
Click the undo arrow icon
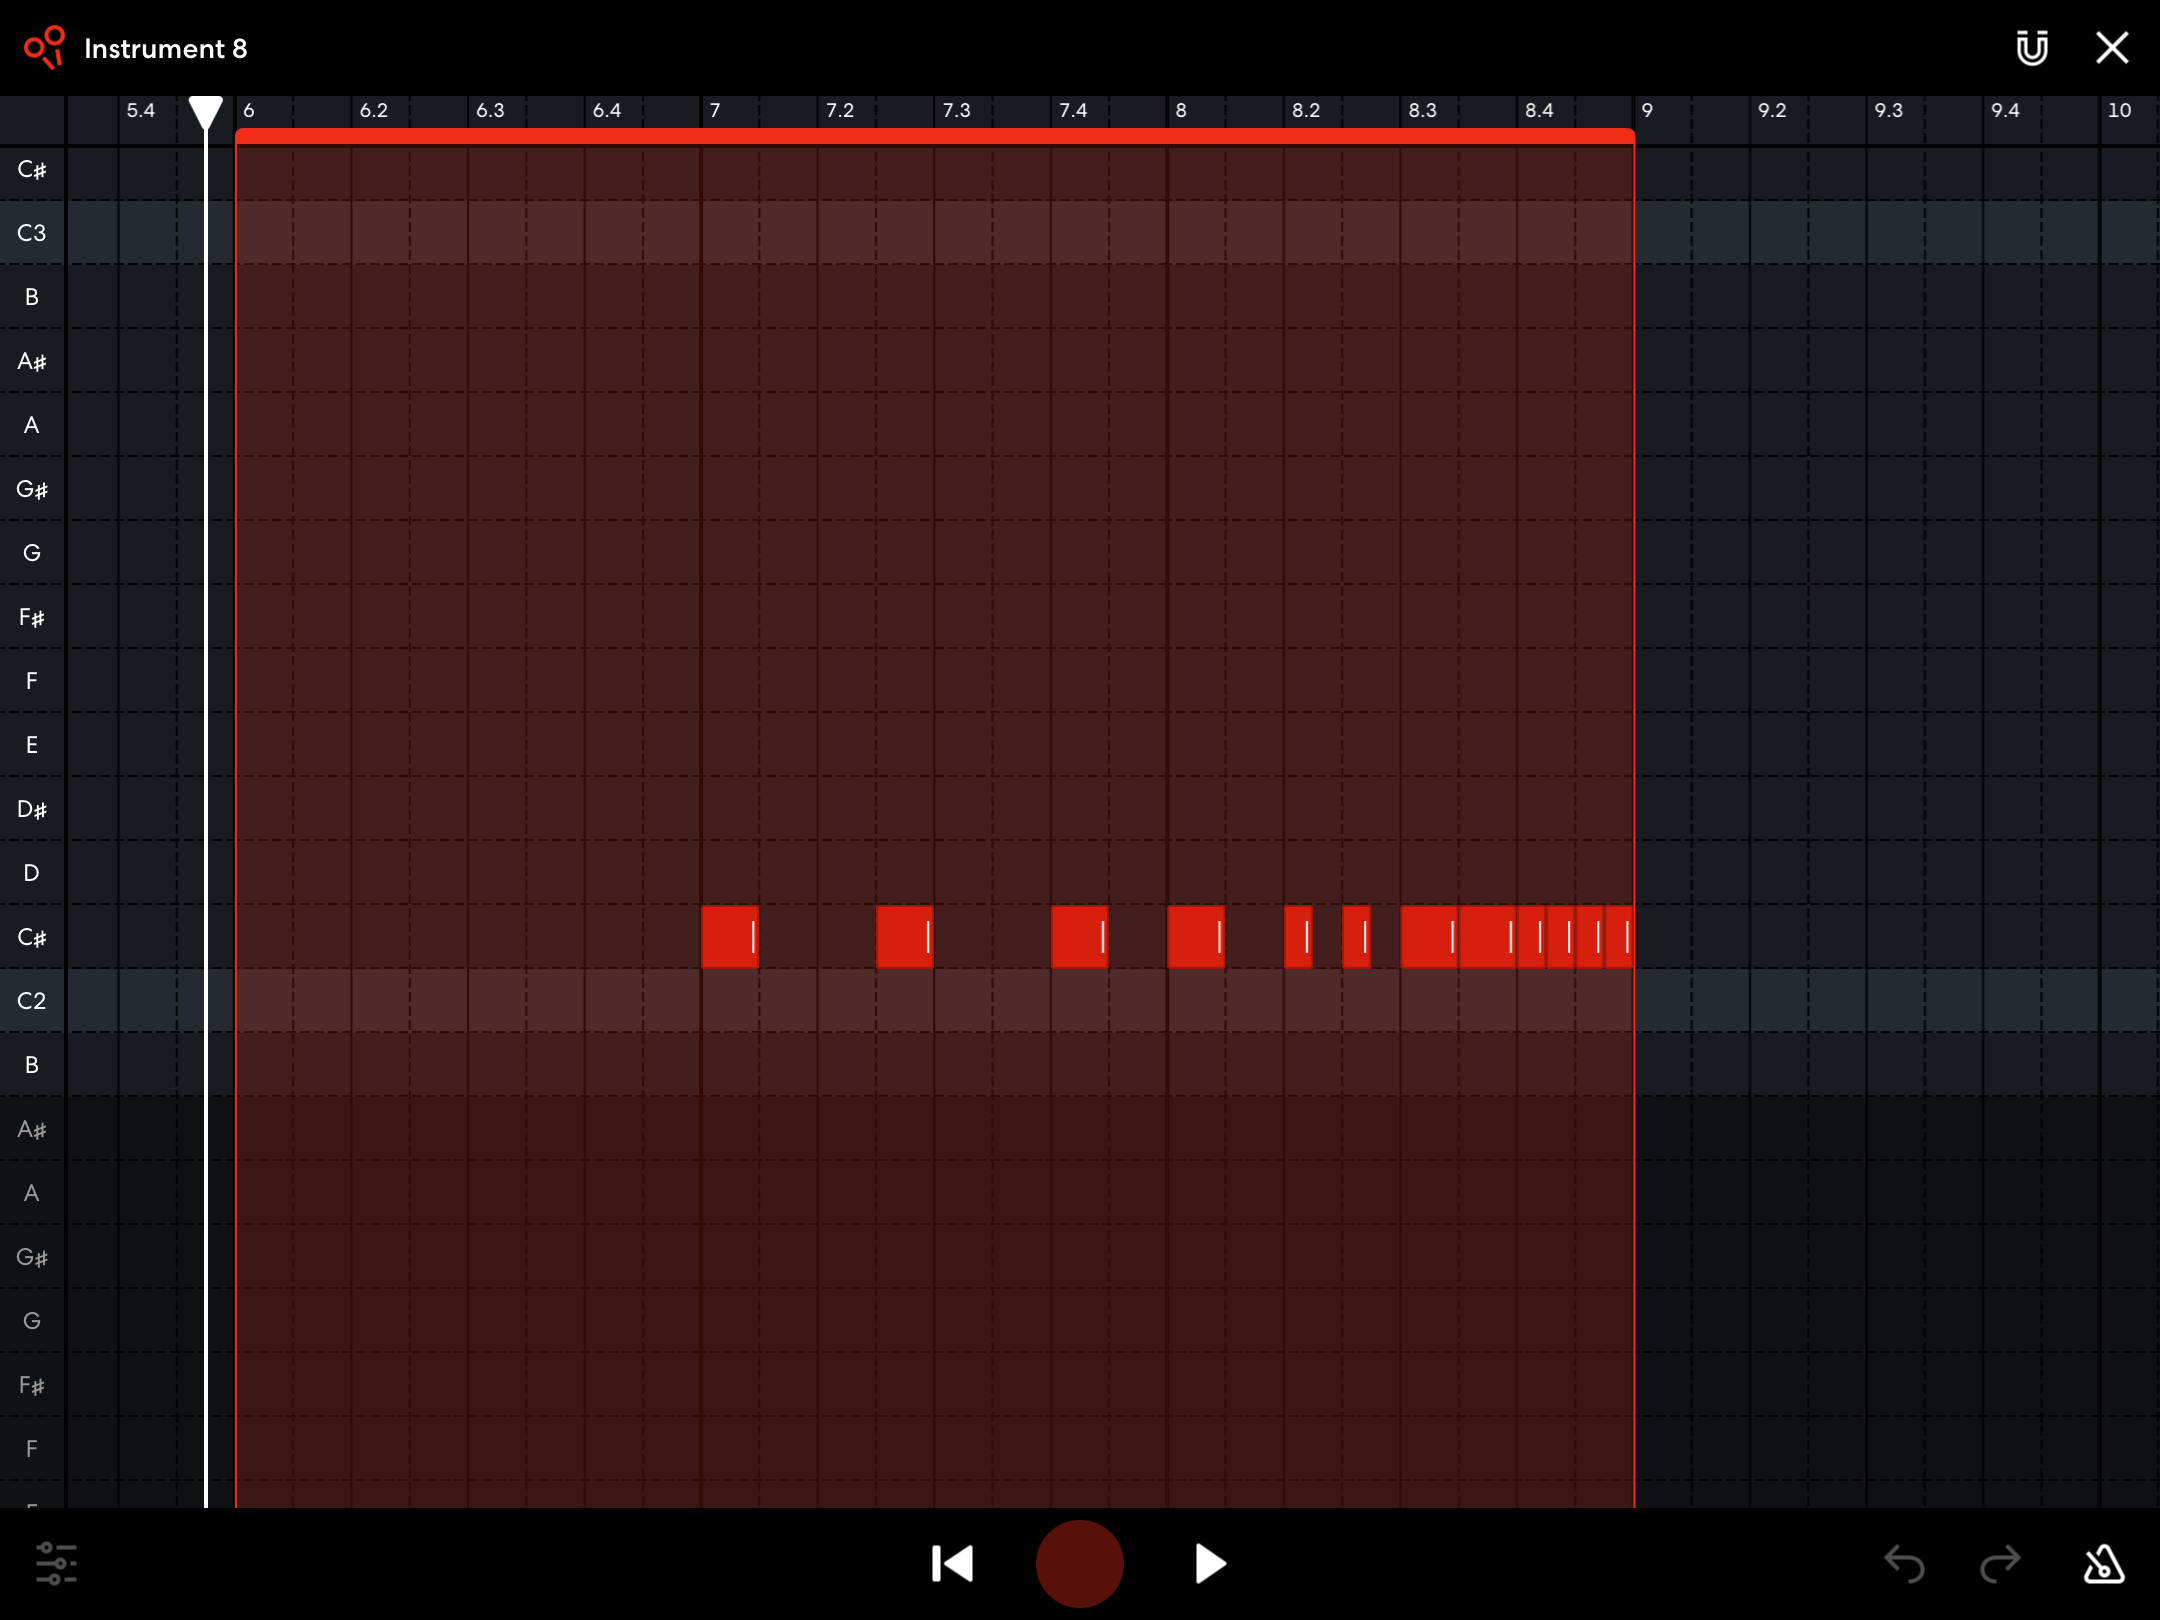tap(1904, 1563)
